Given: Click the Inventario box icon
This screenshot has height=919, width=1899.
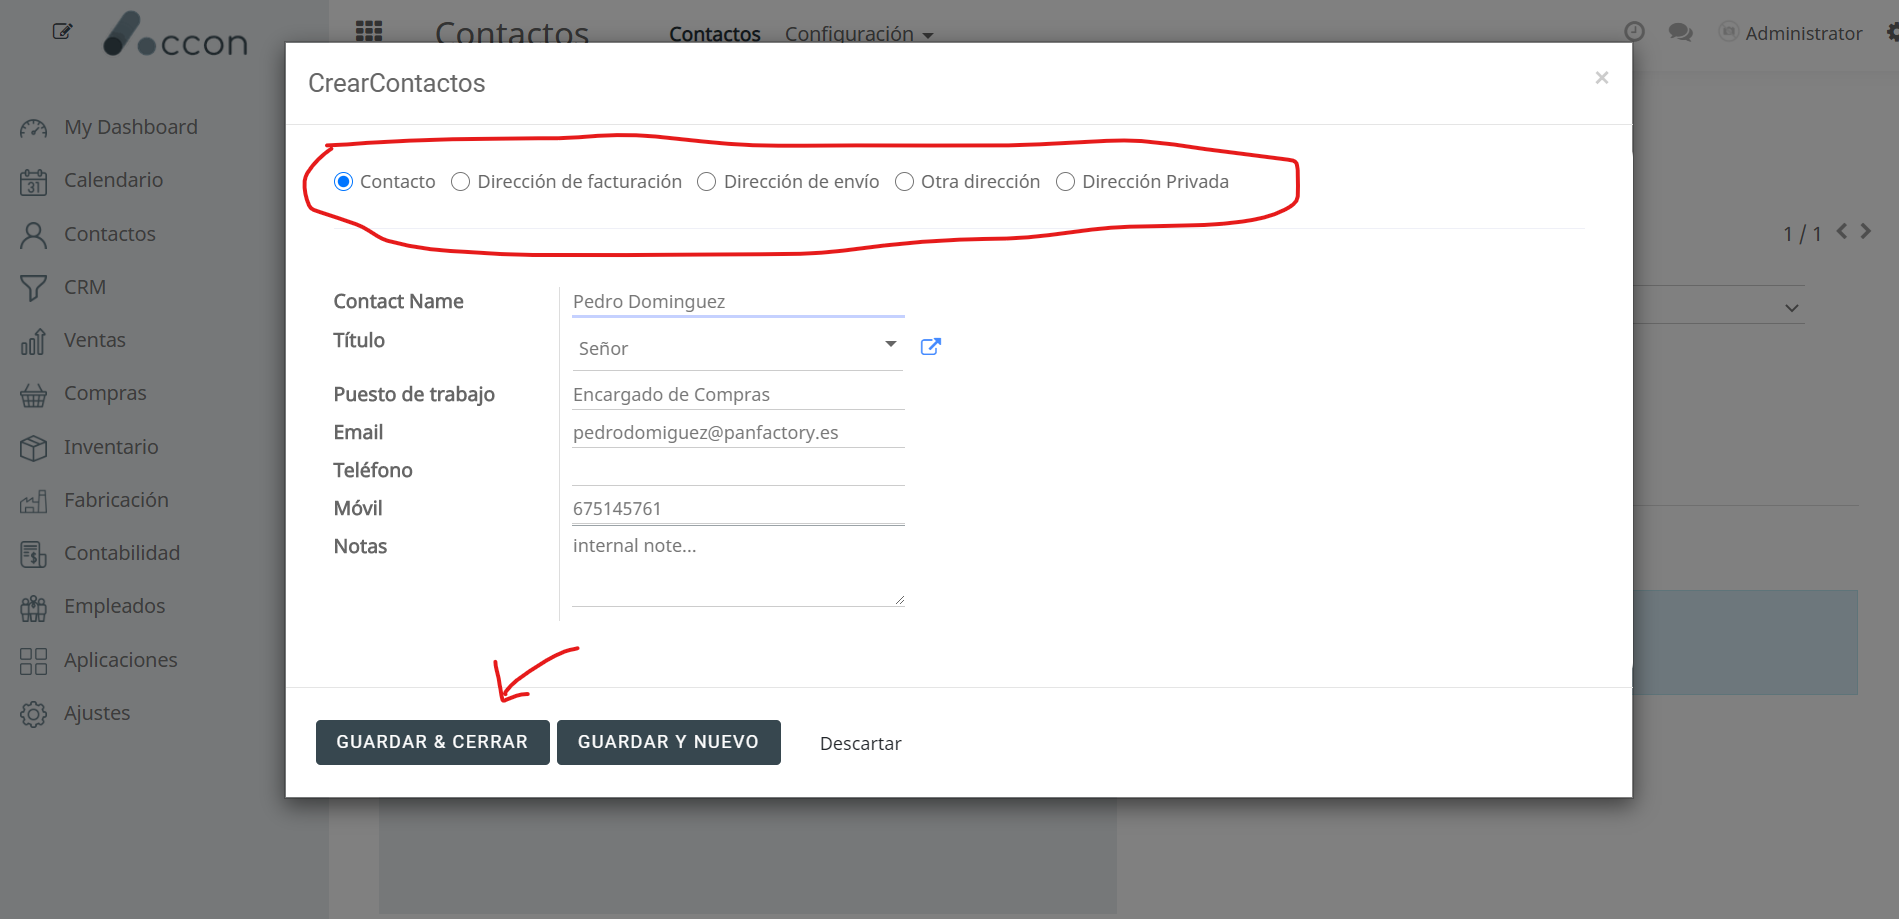Looking at the screenshot, I should point(33,448).
